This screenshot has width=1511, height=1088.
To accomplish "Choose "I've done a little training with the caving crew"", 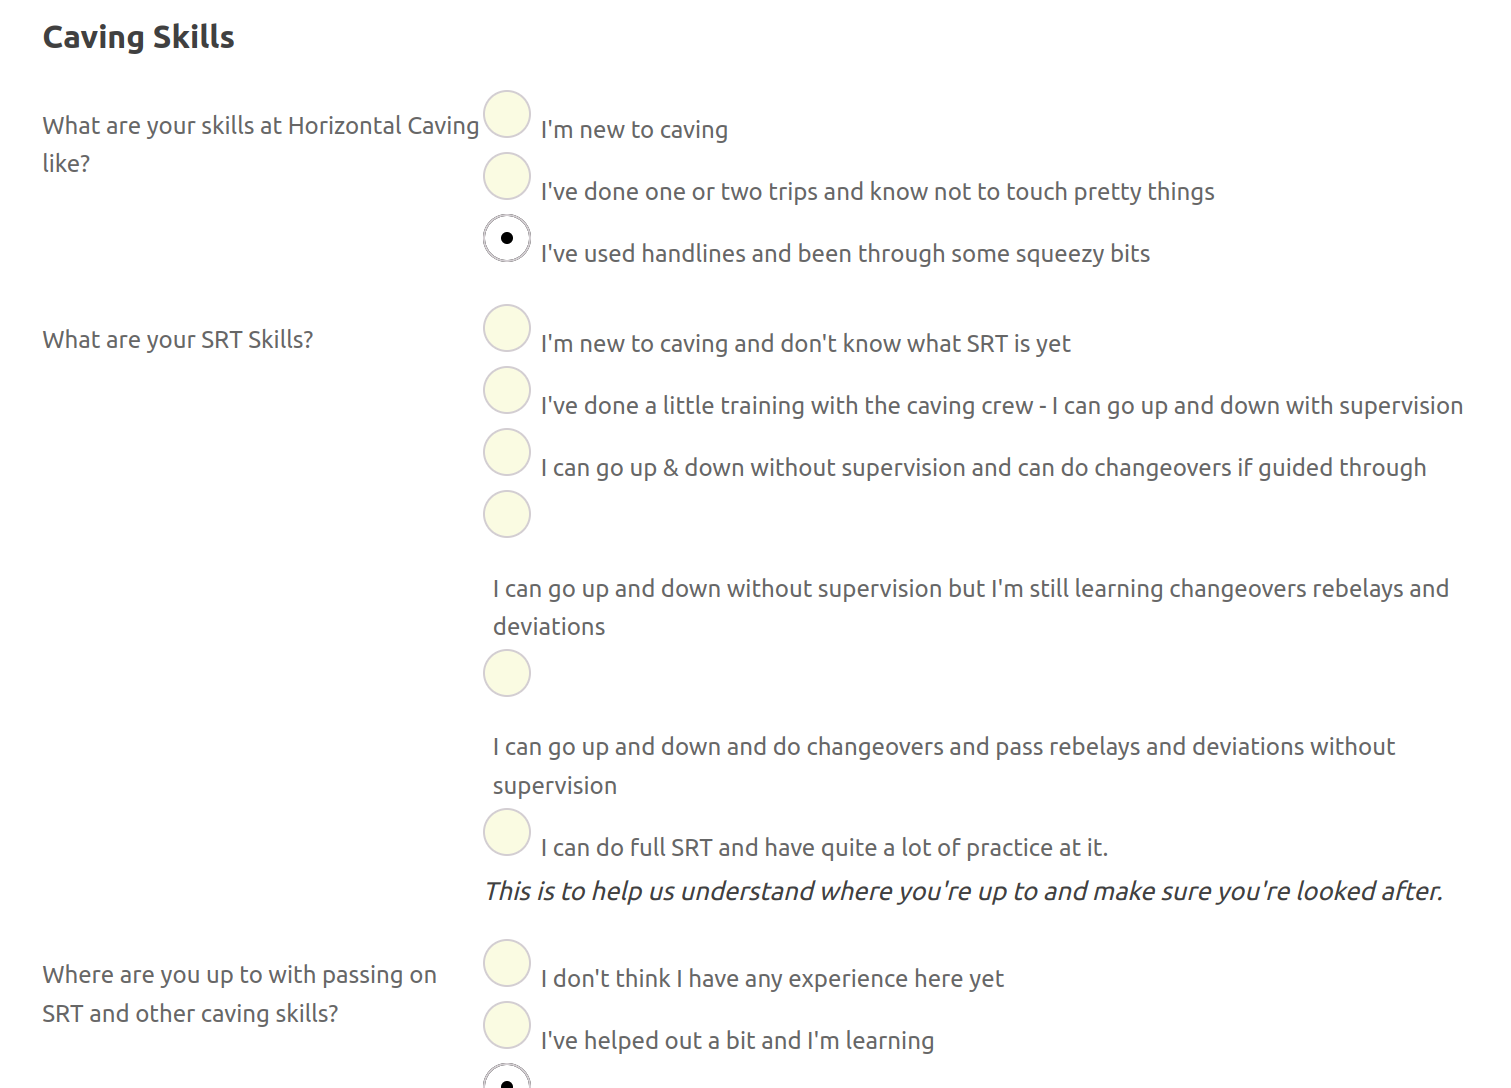I will tap(506, 391).
